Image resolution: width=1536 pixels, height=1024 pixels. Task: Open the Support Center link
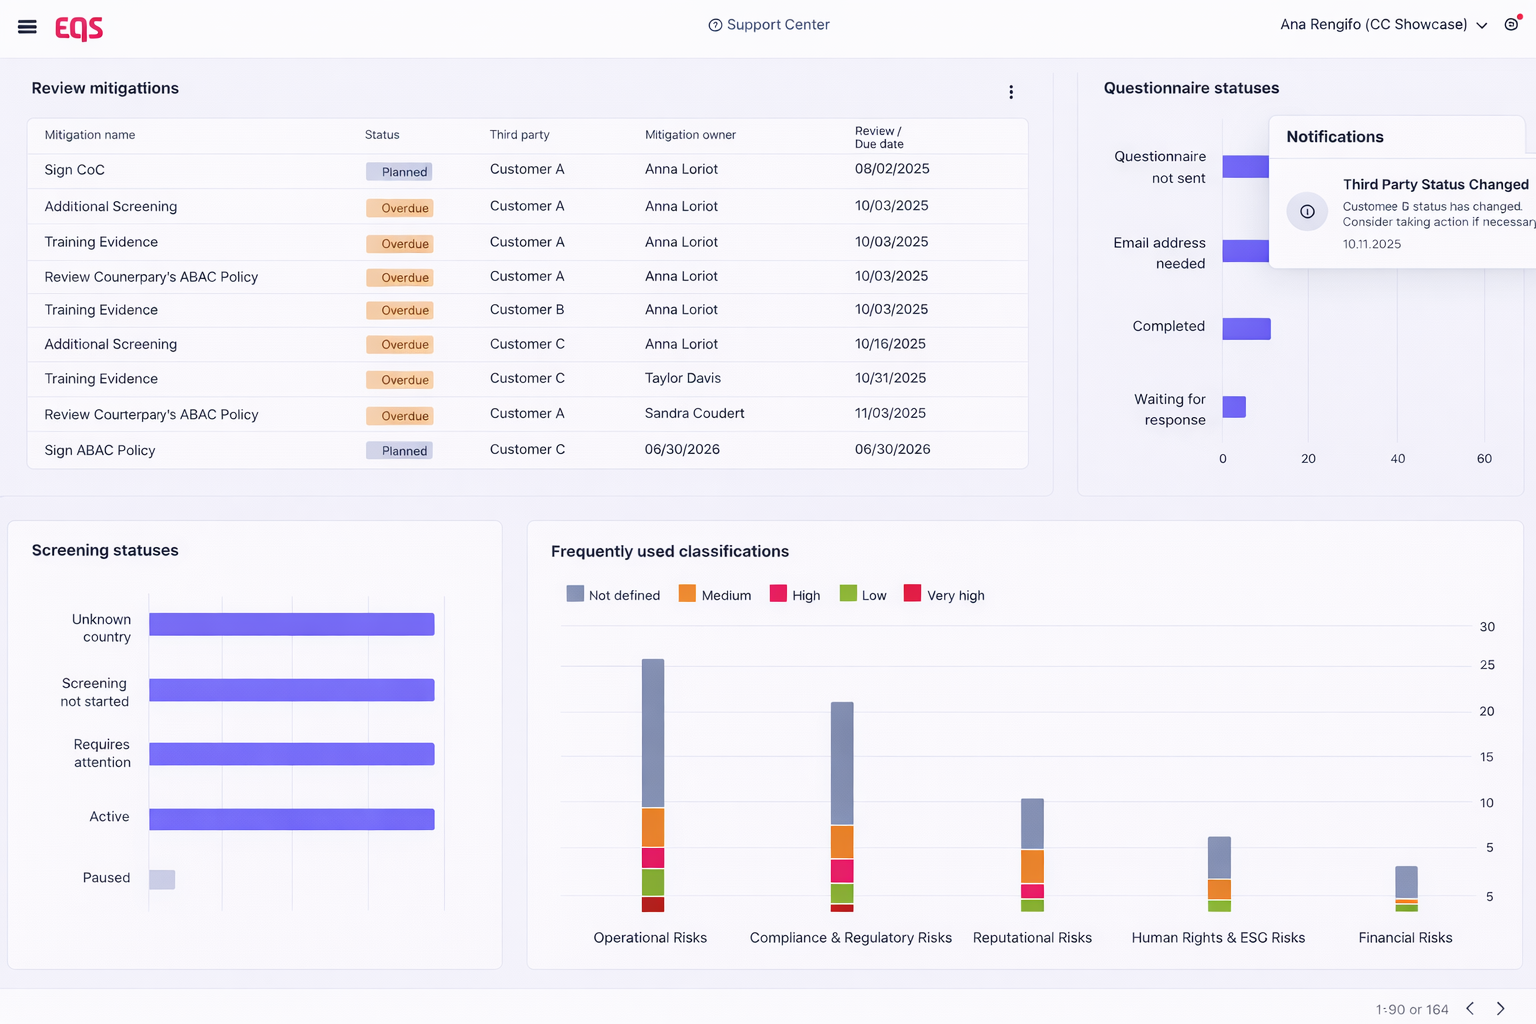point(778,25)
